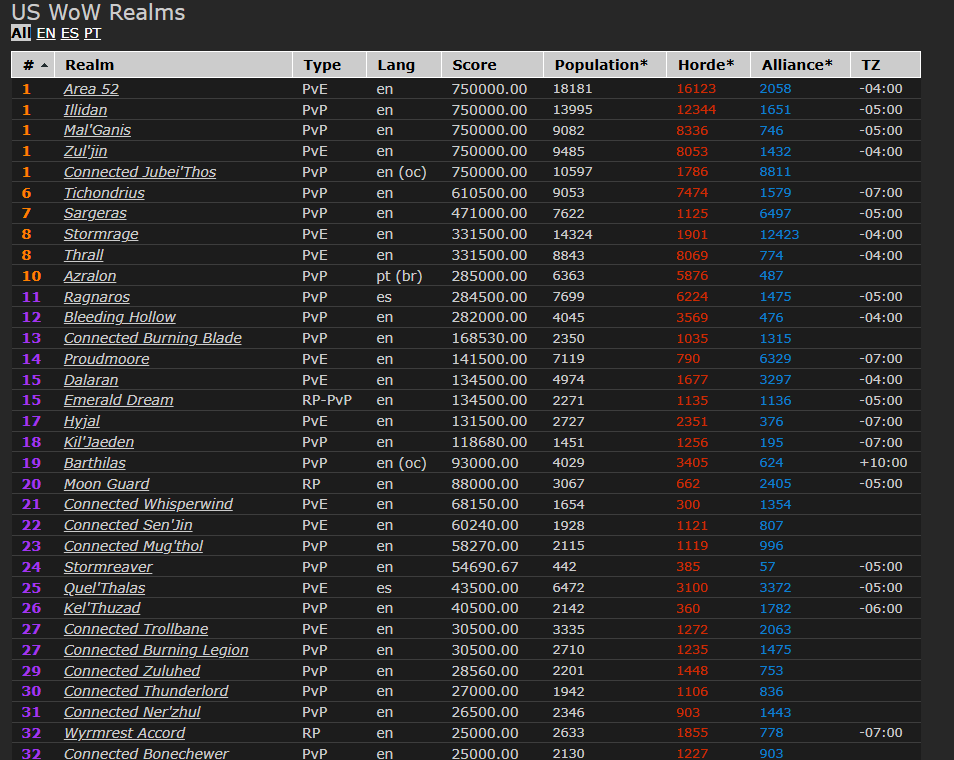This screenshot has width=954, height=760.
Task: Open the Barthilas realm link
Action: click(x=95, y=463)
